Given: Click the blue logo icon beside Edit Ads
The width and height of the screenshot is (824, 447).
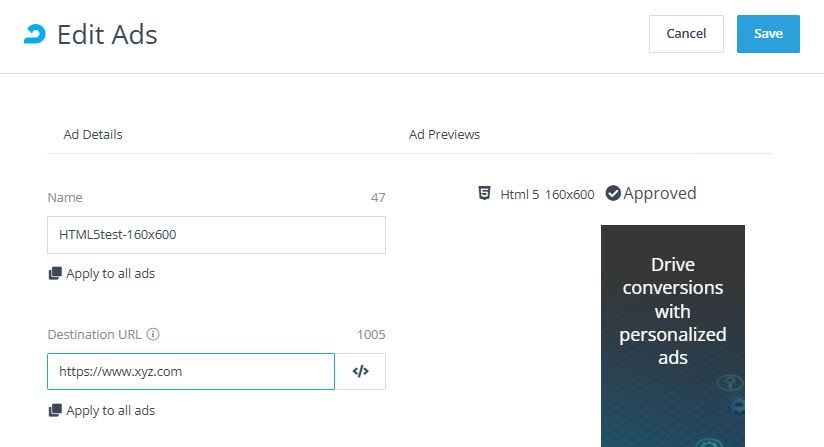Looking at the screenshot, I should [35, 34].
